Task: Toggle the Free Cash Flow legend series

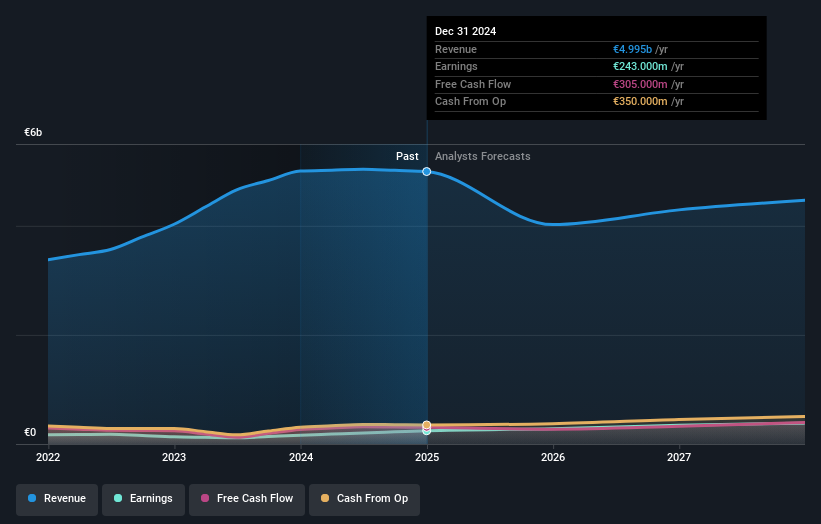Action: (247, 499)
